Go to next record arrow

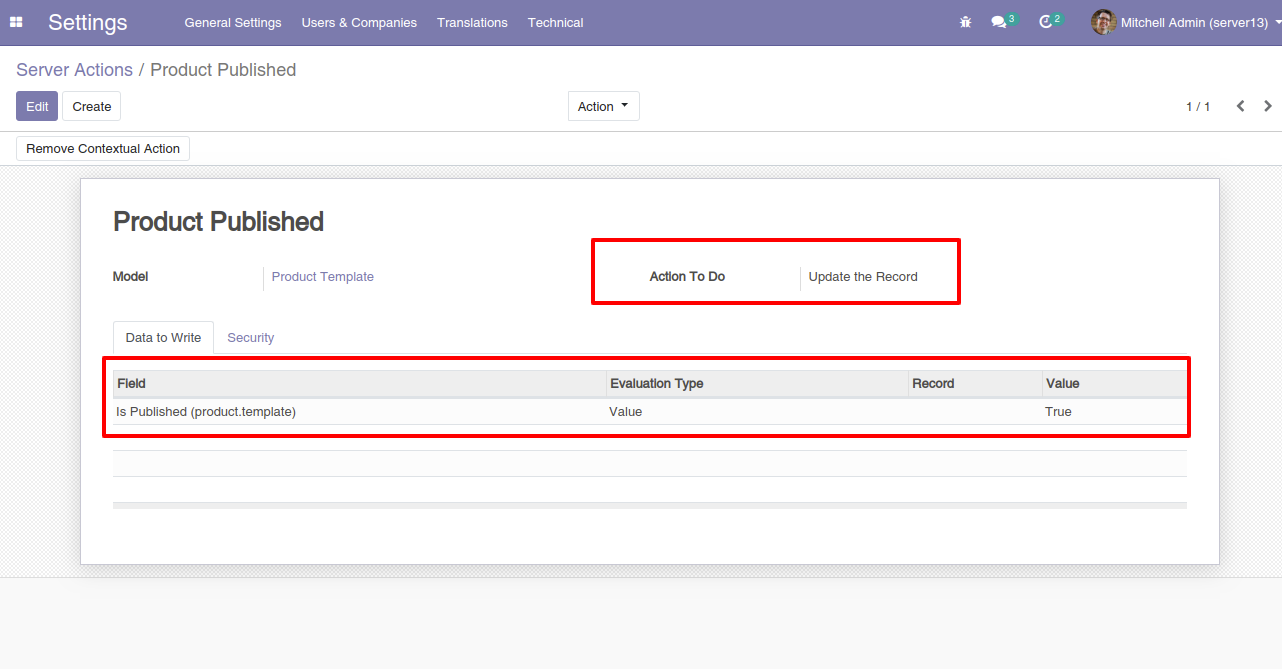pos(1268,106)
